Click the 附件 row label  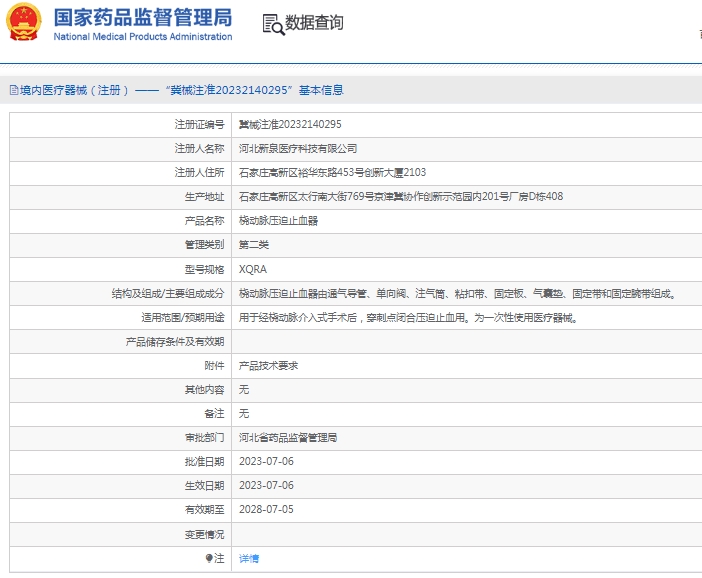tap(214, 366)
